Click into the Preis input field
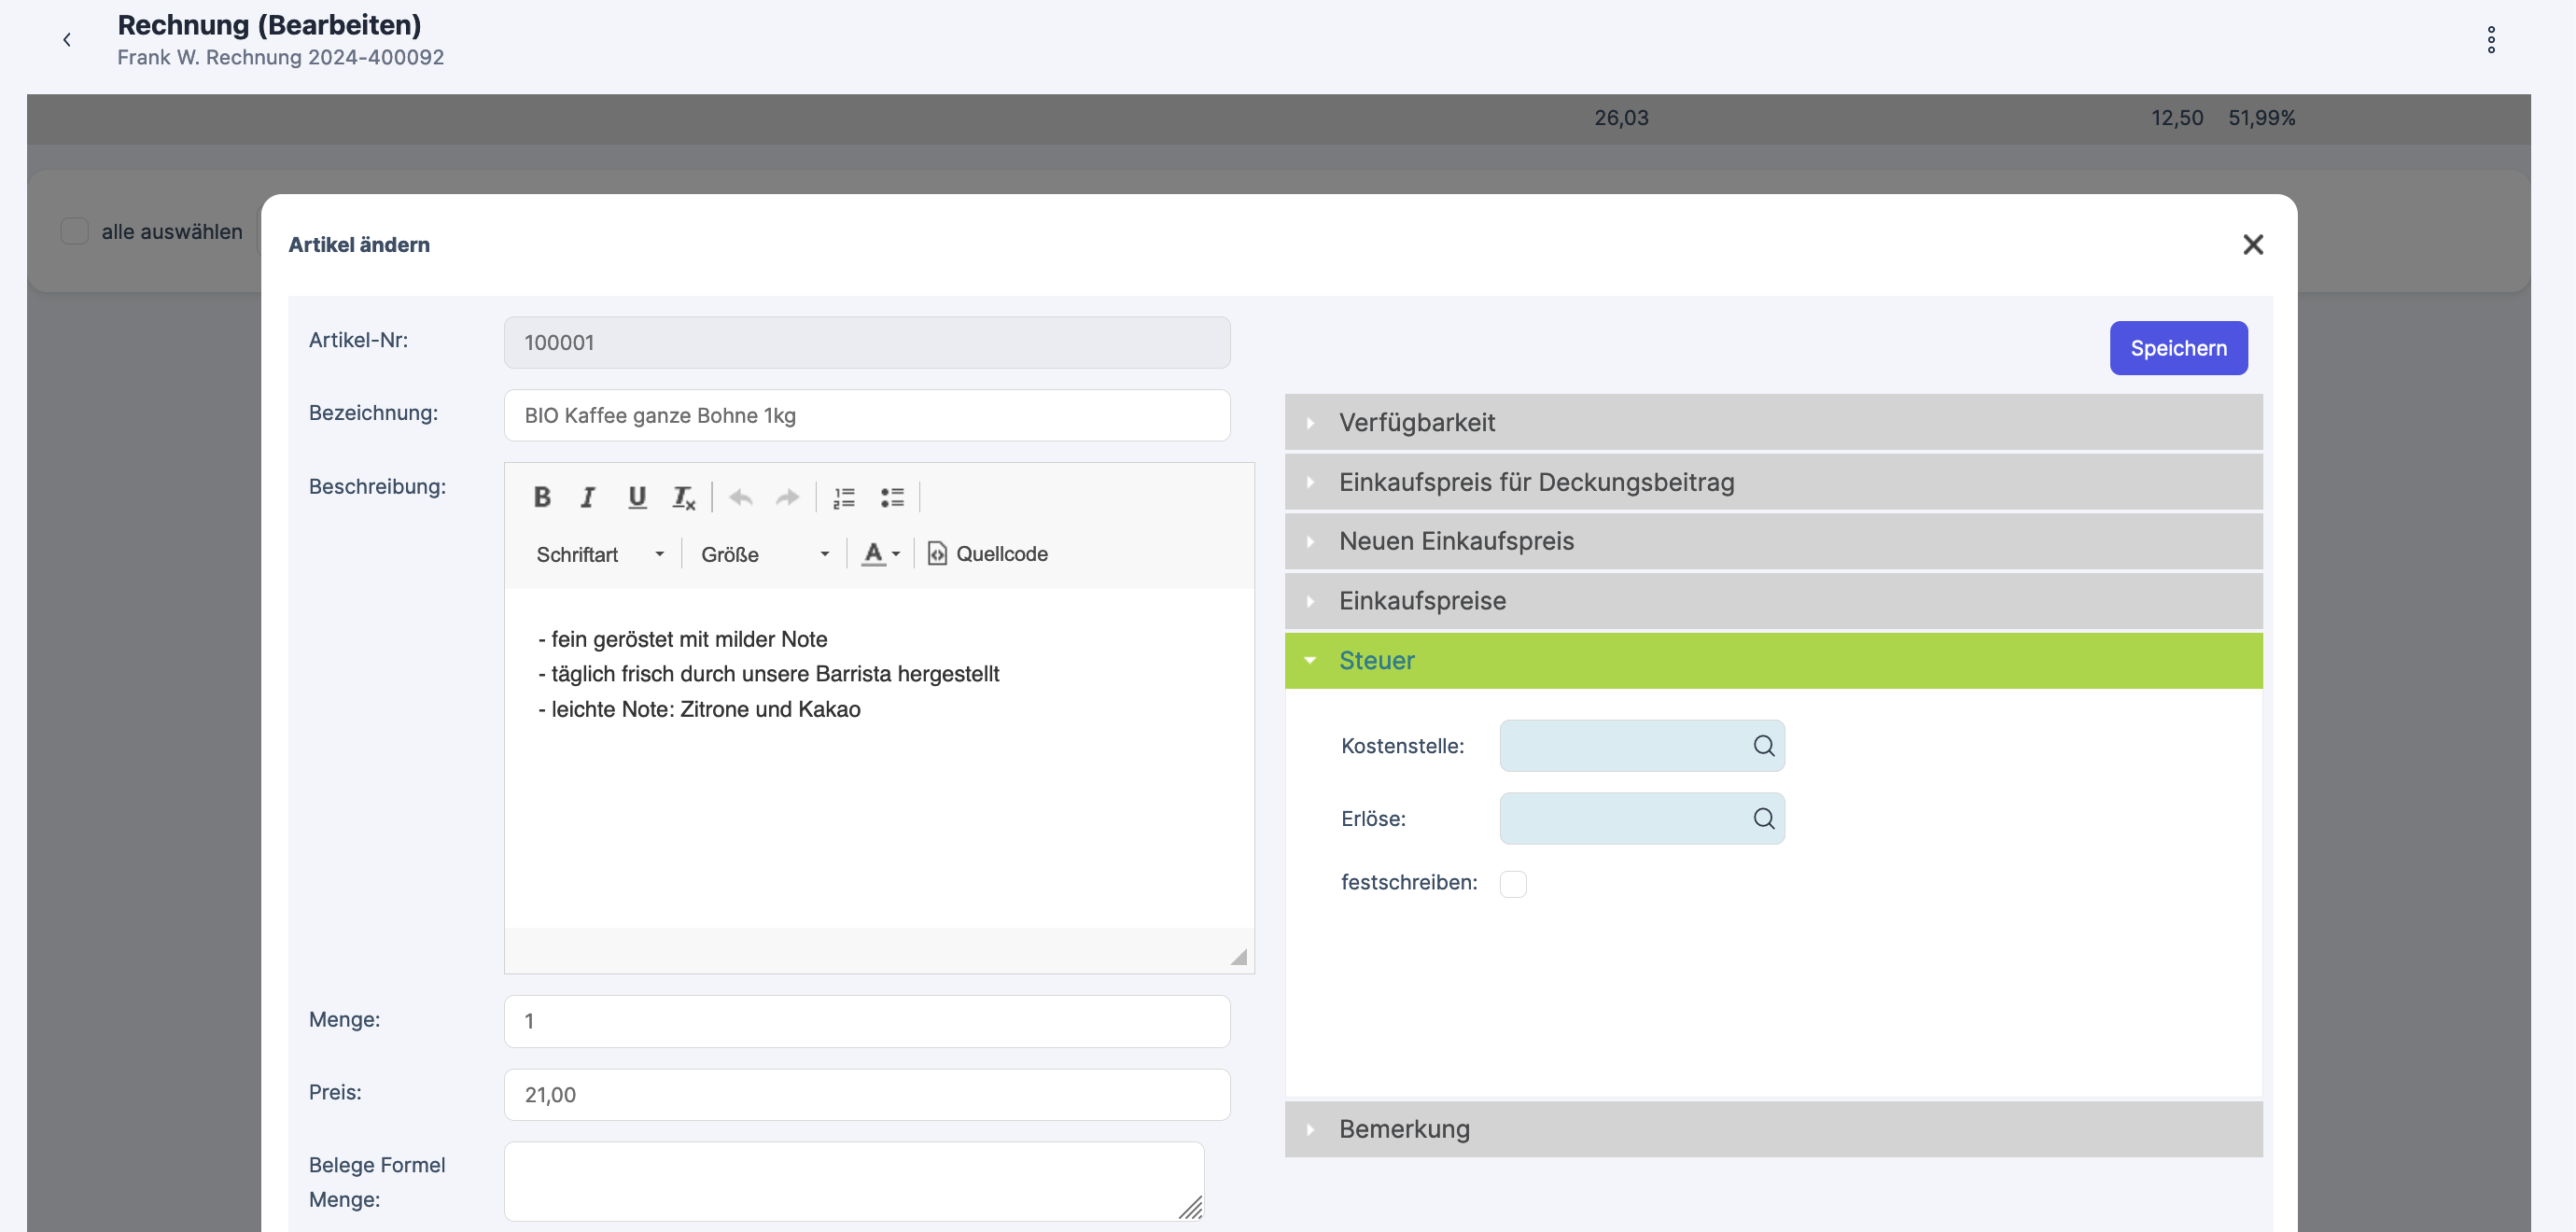2576x1232 pixels. coord(866,1095)
